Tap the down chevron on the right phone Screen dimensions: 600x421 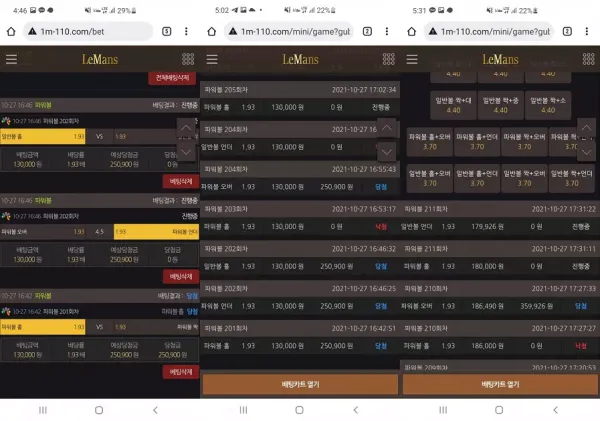pyautogui.click(x=586, y=152)
